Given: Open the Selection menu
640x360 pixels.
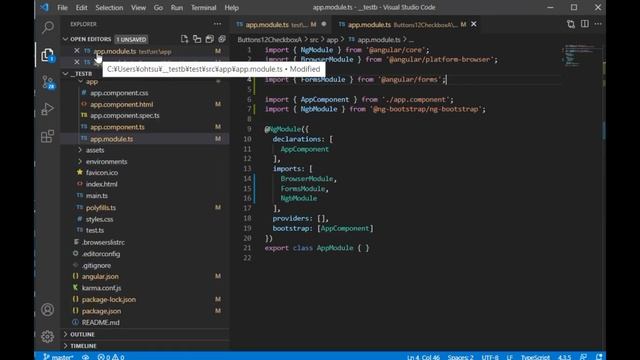Looking at the screenshot, I should [109, 8].
